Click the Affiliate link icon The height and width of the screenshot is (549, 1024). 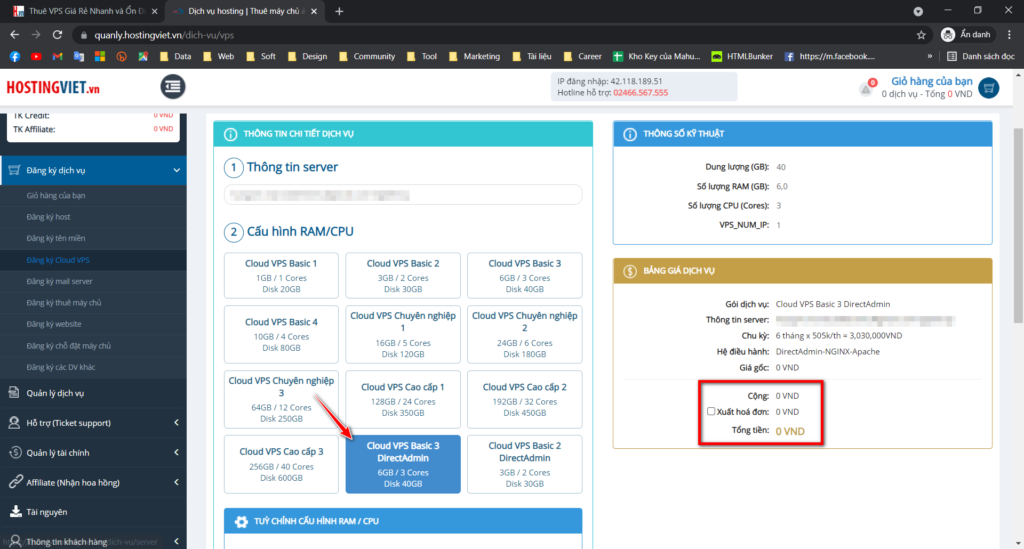click(15, 482)
